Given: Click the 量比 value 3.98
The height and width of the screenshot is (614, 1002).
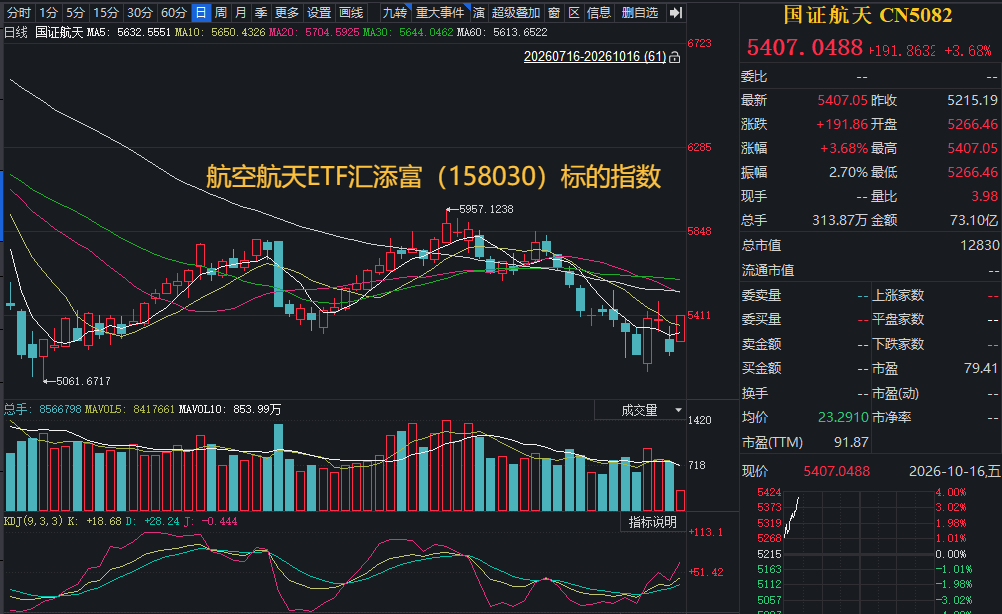Looking at the screenshot, I should click(984, 196).
